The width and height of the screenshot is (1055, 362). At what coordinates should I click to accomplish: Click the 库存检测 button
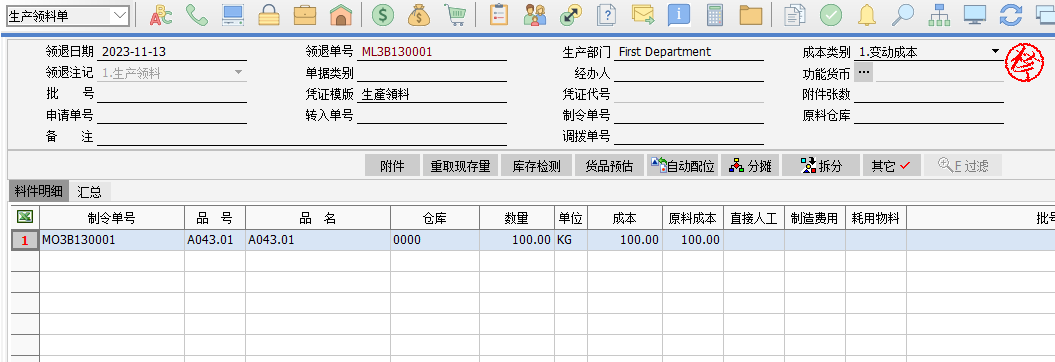click(x=536, y=166)
